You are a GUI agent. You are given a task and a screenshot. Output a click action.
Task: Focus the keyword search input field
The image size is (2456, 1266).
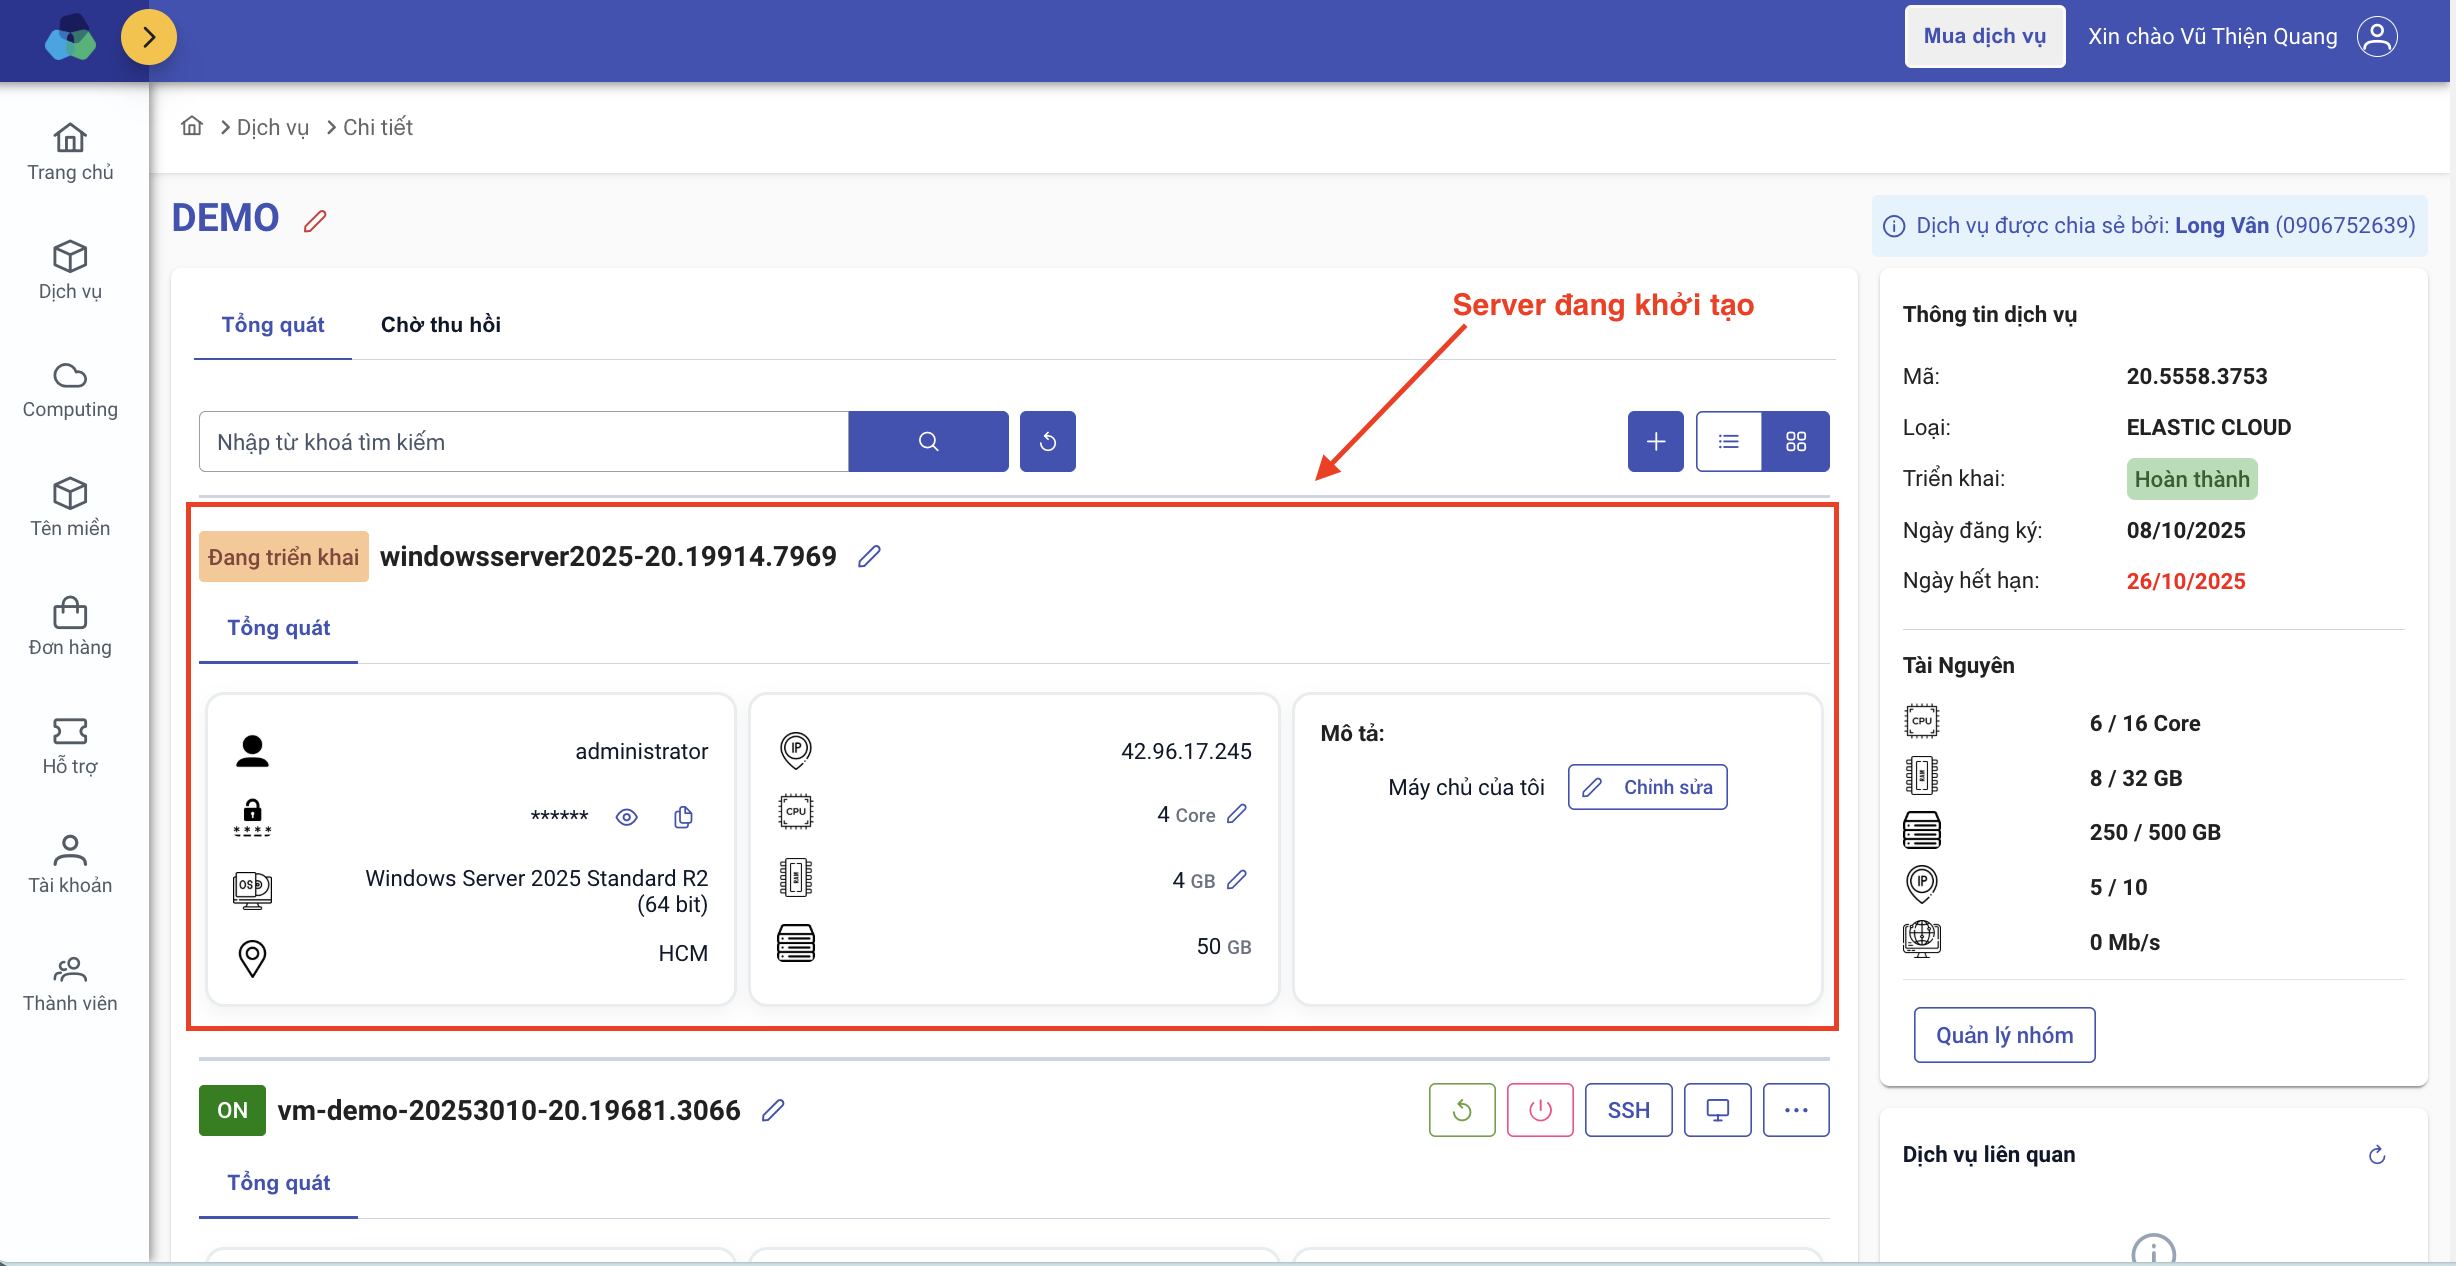523,441
